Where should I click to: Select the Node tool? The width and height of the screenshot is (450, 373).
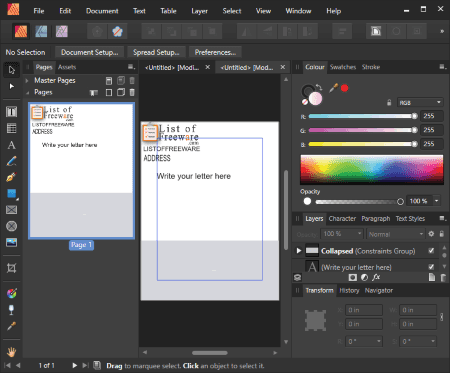(12, 86)
